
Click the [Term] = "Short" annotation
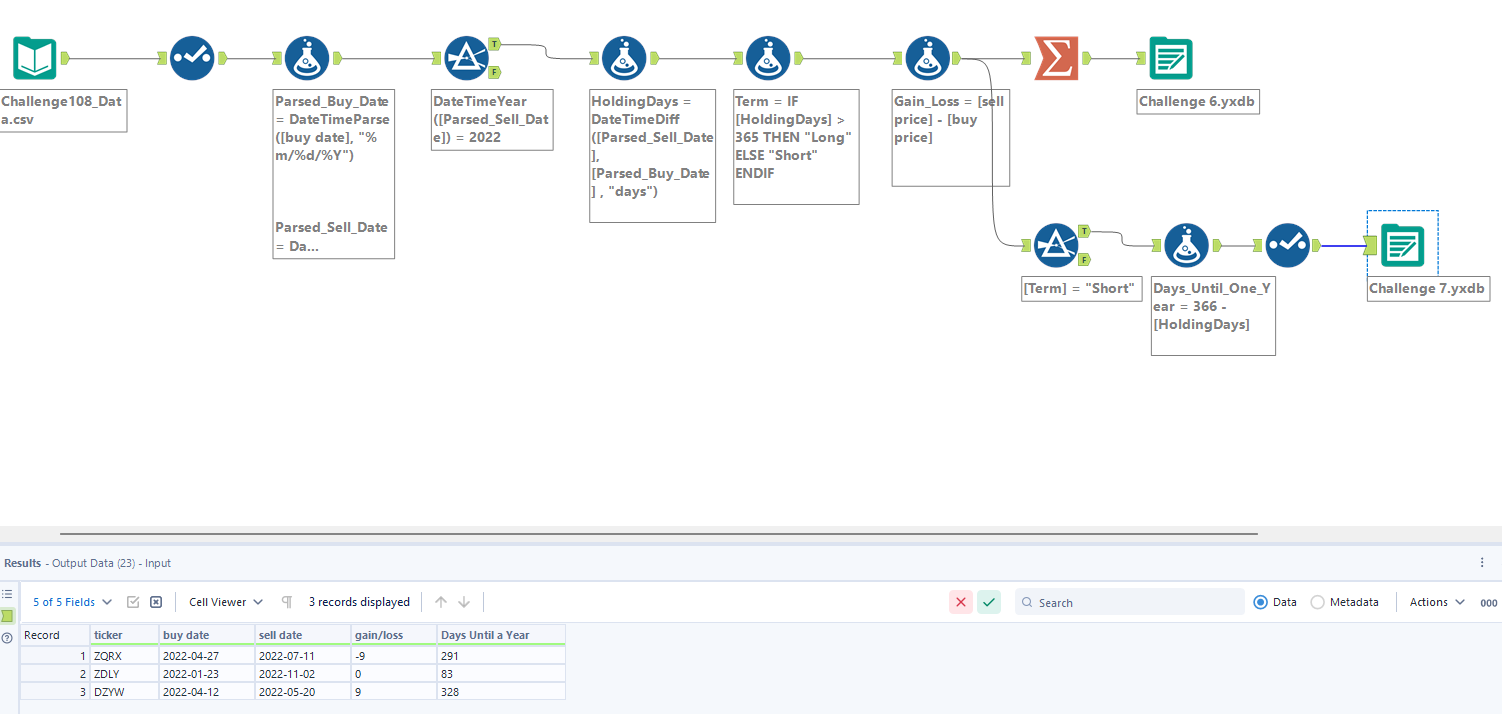tap(1081, 289)
